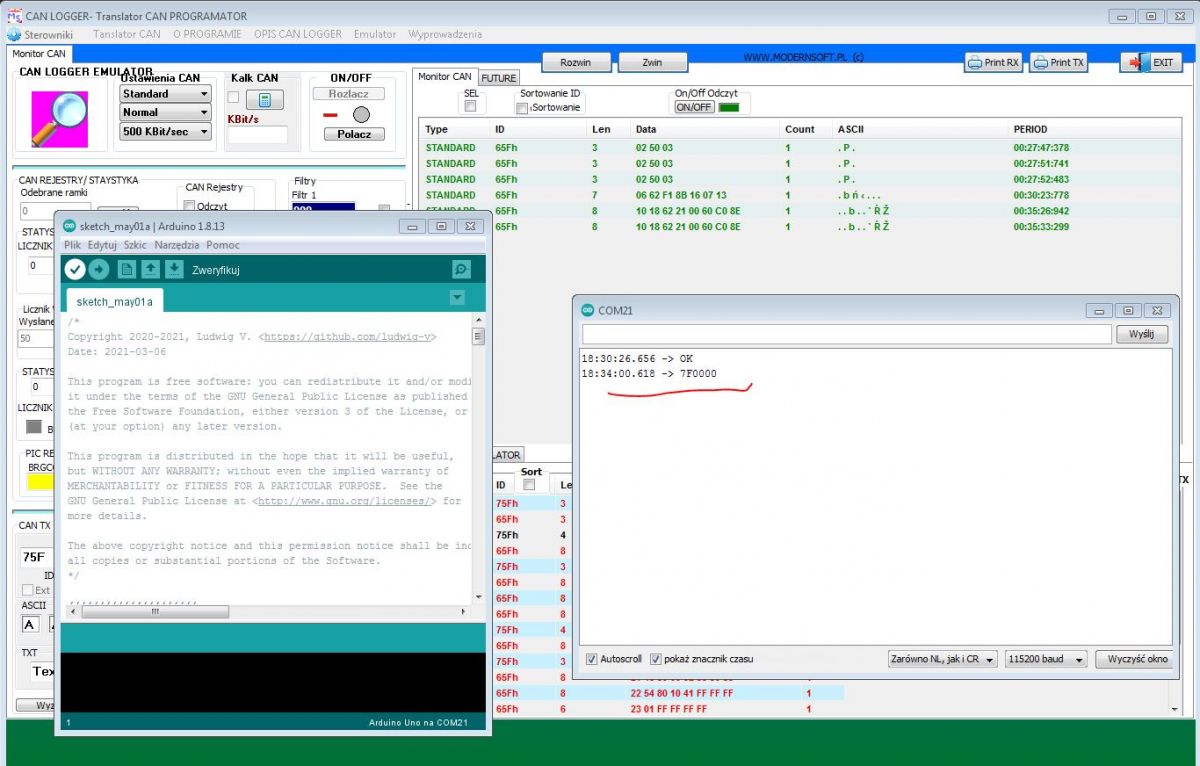Screen dimensions: 1200x766
Task: Toggle the 'pokaż znacznik czasu' checkbox
Action: coord(656,659)
